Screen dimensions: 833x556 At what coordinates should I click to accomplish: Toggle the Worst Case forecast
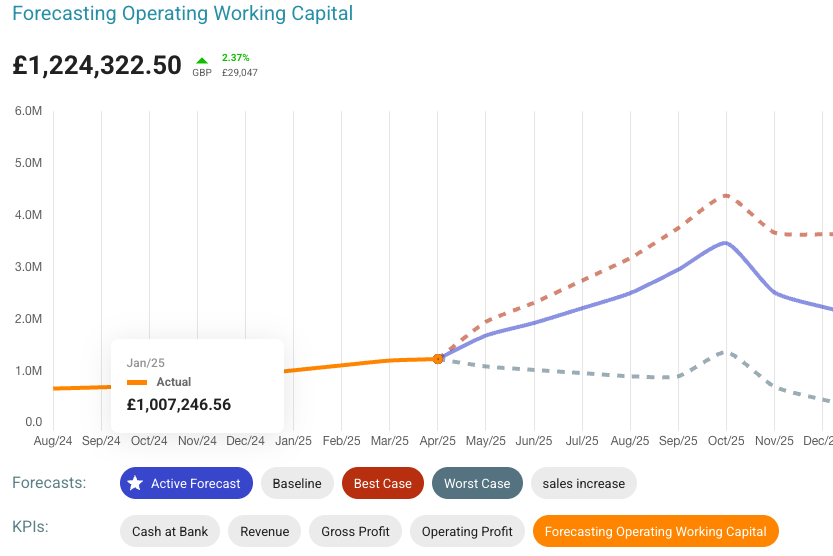pyautogui.click(x=477, y=483)
